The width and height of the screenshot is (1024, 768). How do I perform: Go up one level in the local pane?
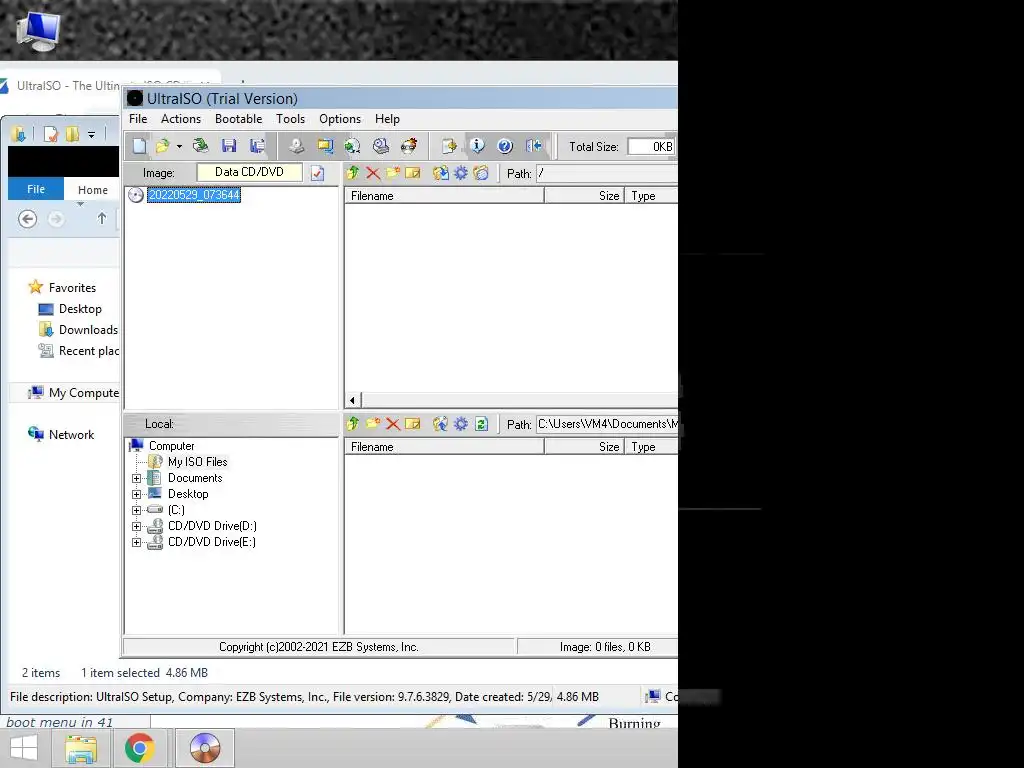[353, 424]
